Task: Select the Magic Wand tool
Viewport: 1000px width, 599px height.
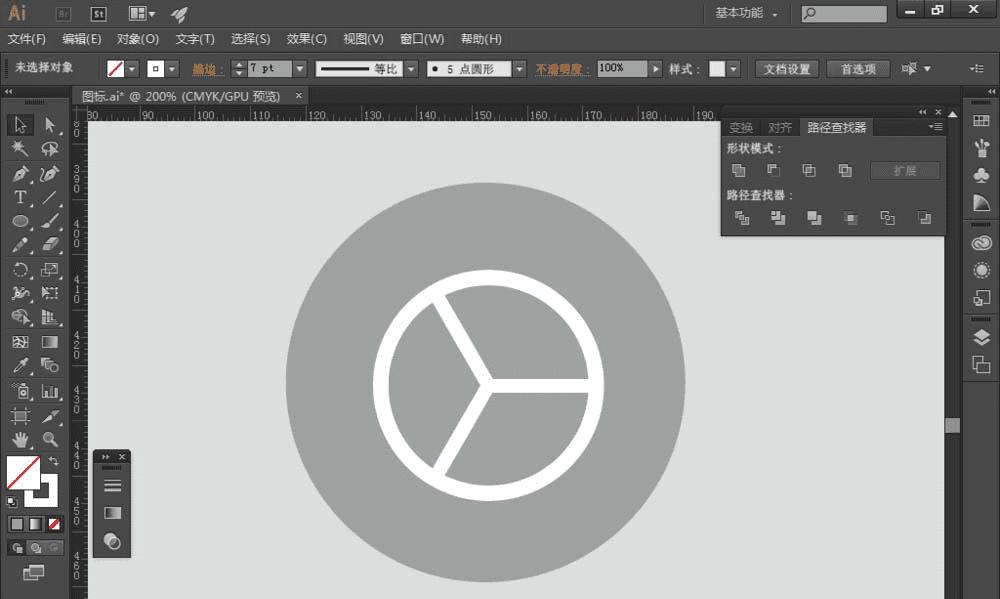Action: (20, 149)
